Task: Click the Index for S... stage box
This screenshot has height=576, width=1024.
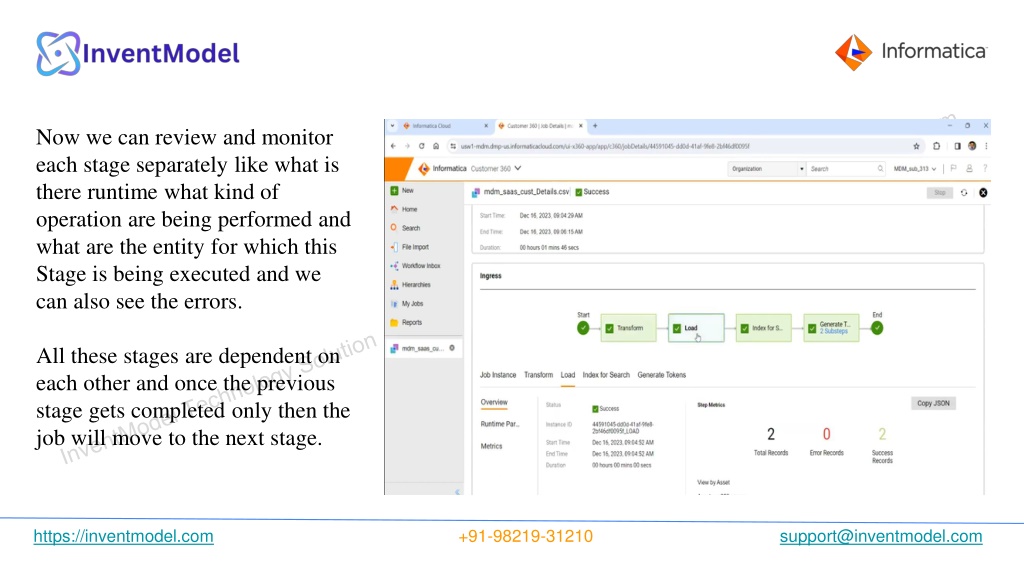Action: tap(763, 328)
